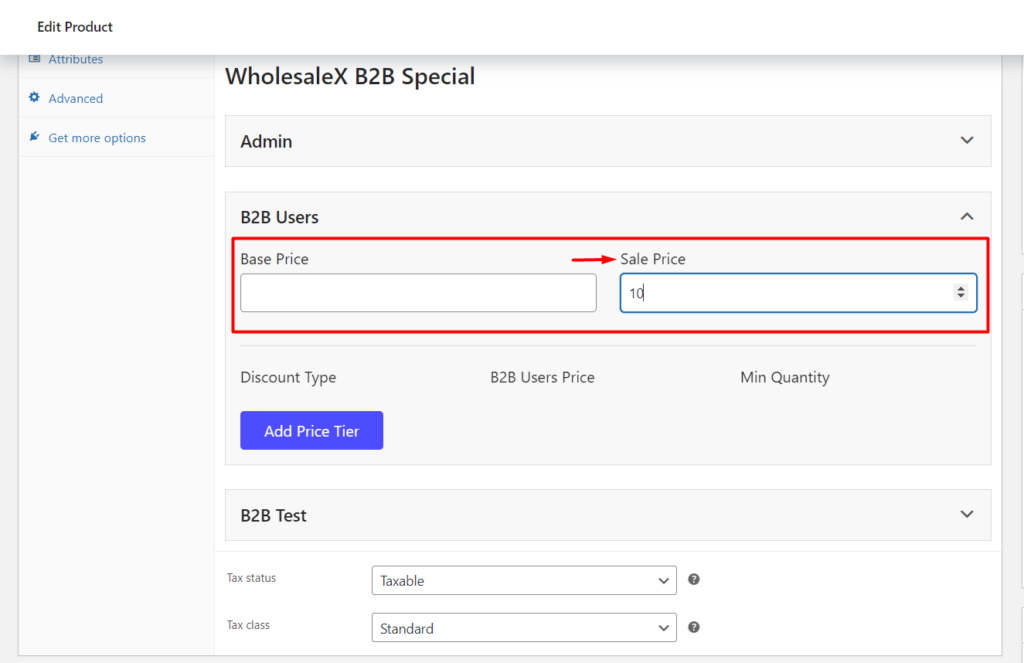Screen dimensions: 1024x663
Task: Decrease Sale Price with the down arrow
Action: coord(961,297)
